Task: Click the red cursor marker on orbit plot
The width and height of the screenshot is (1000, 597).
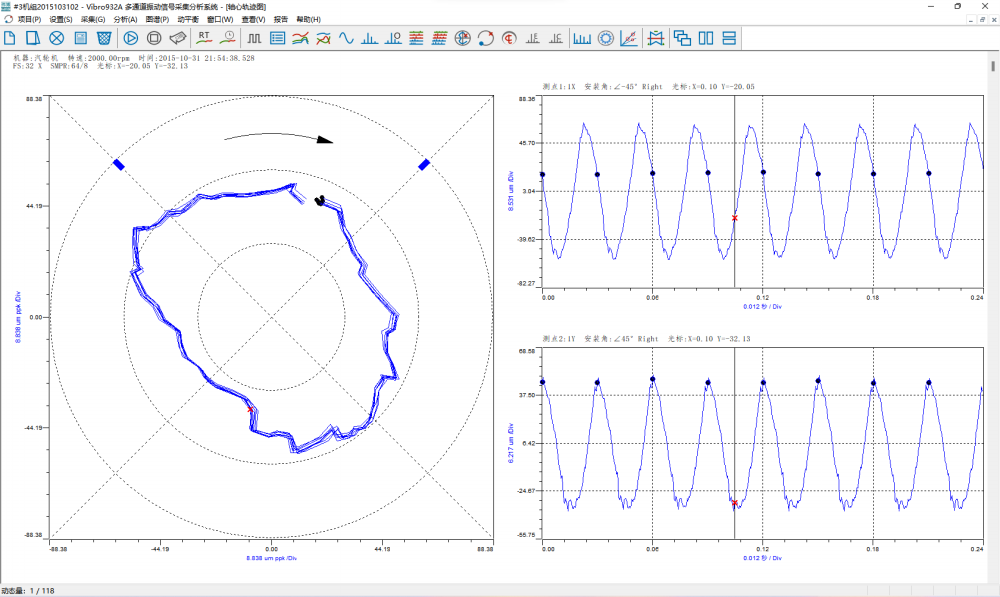Action: coord(250,409)
